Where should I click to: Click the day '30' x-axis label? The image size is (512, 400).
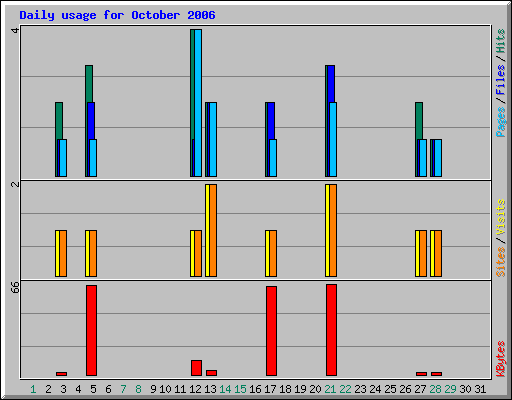click(465, 389)
